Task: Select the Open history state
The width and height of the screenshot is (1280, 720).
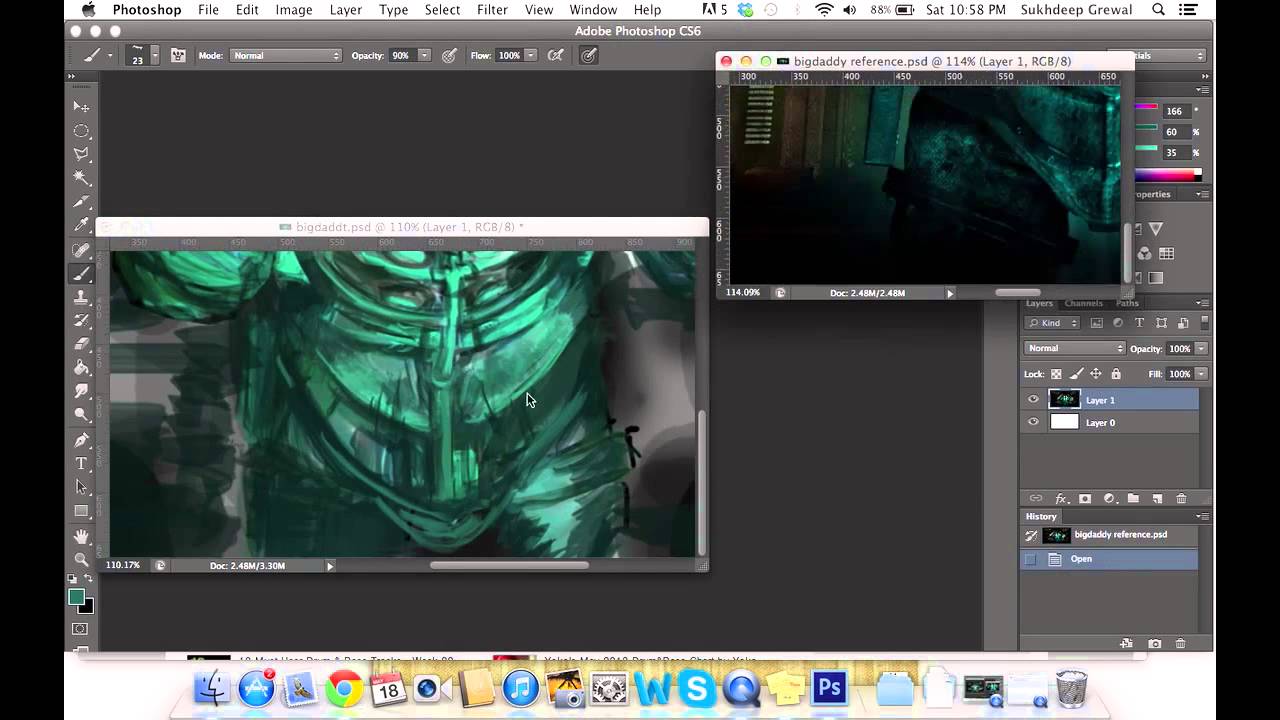Action: pos(1081,559)
